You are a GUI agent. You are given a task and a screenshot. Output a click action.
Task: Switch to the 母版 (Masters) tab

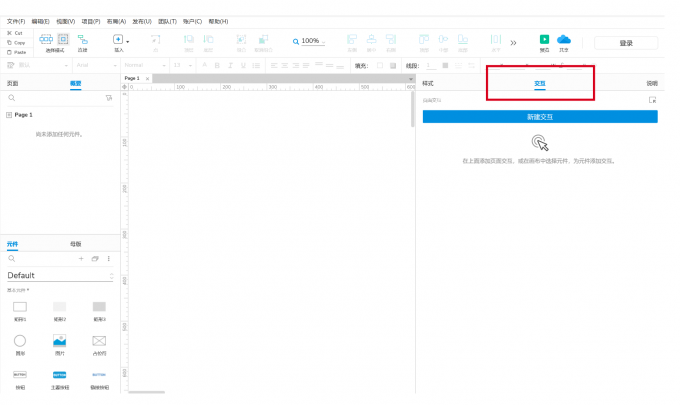click(x=76, y=244)
